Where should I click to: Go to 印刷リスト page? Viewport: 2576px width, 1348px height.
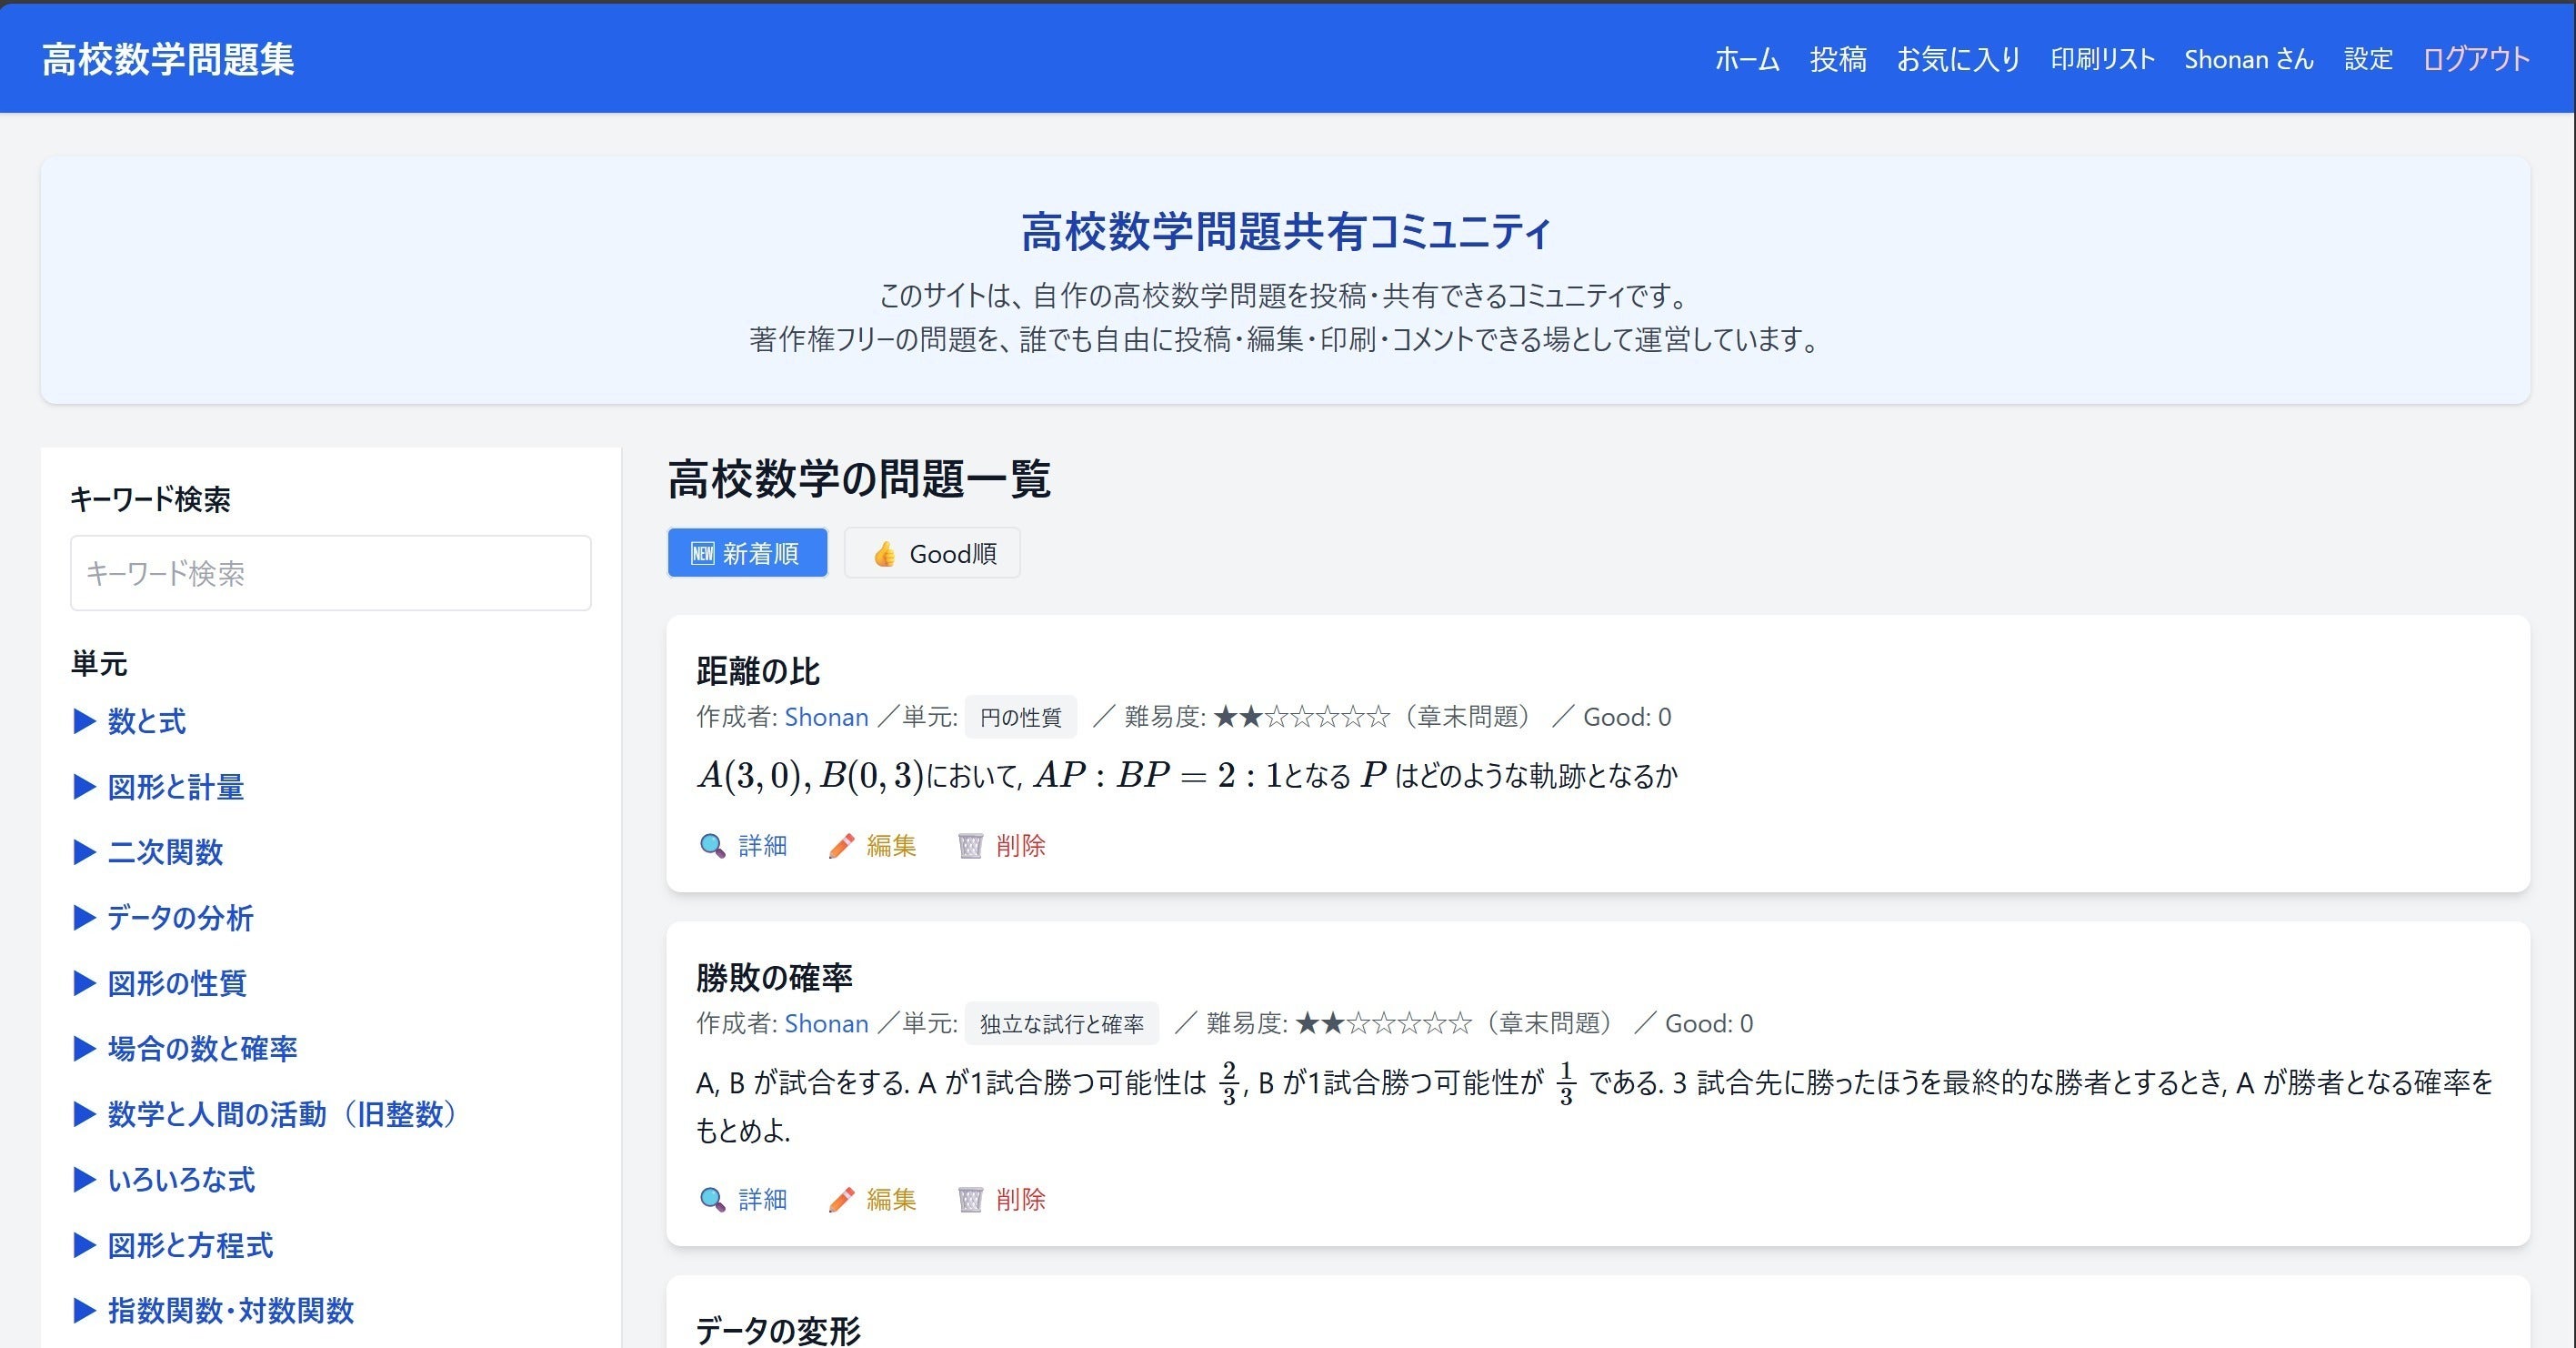(2102, 59)
